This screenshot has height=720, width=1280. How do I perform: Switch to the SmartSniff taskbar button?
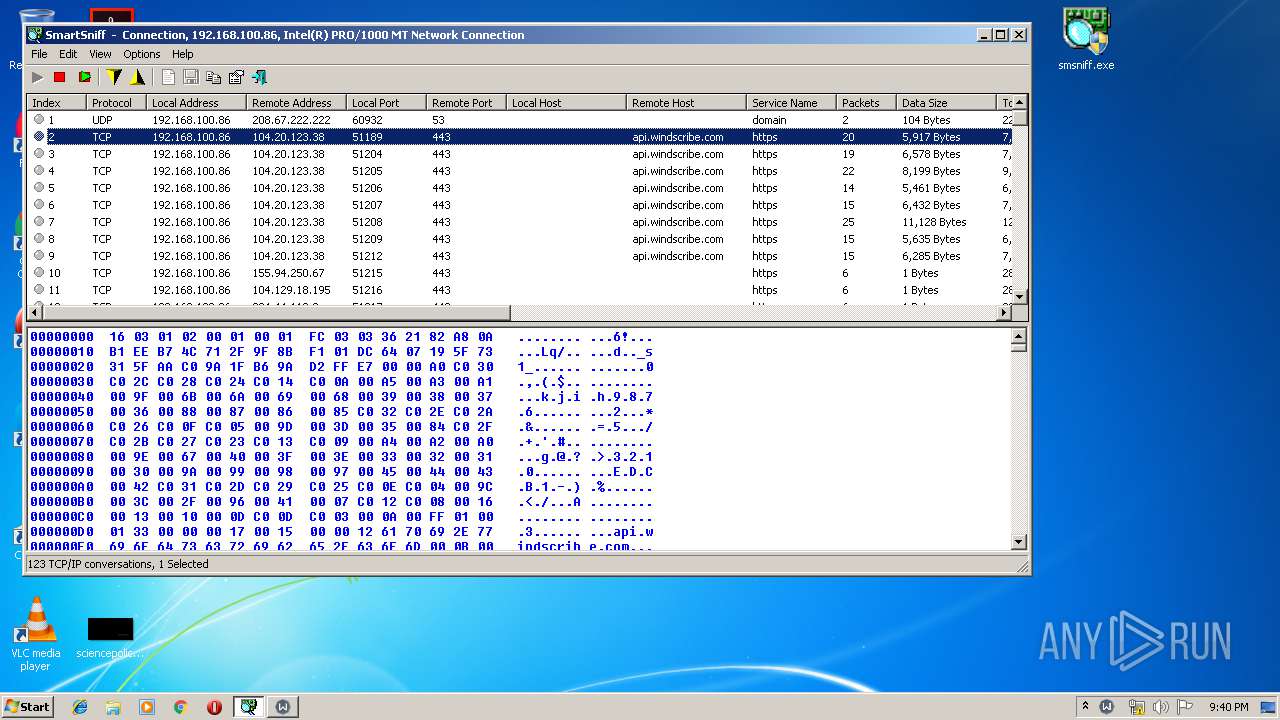coord(248,707)
